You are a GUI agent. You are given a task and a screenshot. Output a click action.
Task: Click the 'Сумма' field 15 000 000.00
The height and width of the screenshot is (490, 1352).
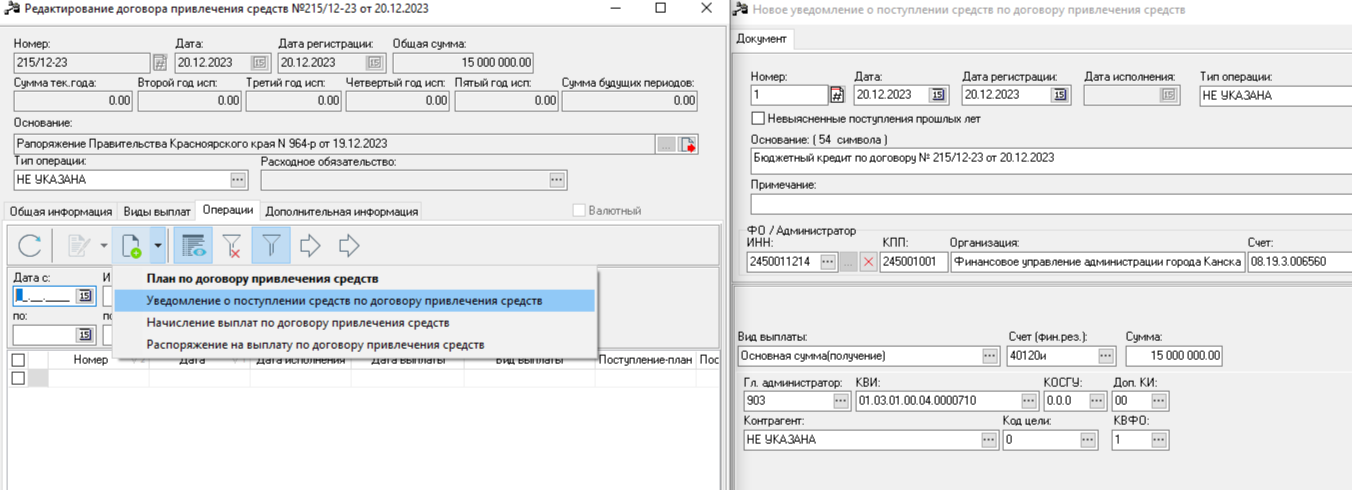1173,356
